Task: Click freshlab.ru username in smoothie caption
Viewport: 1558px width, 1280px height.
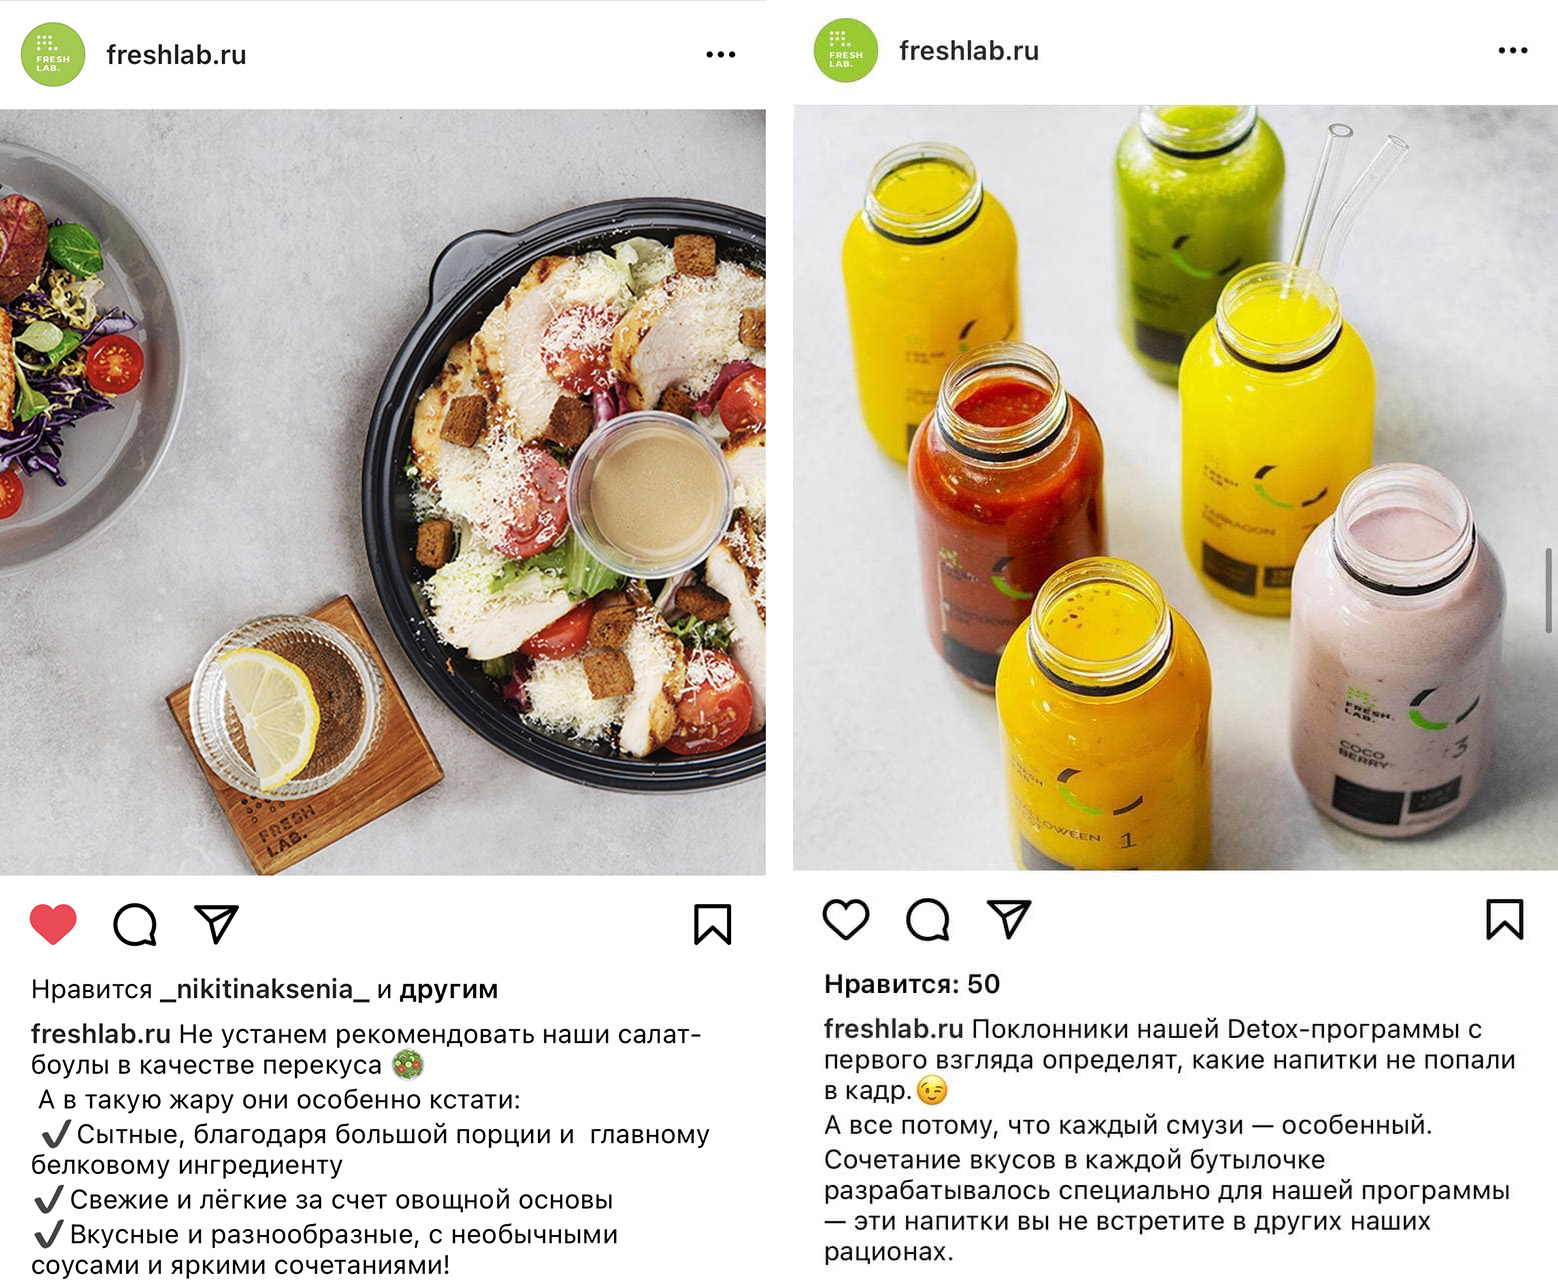Action: [x=893, y=1029]
